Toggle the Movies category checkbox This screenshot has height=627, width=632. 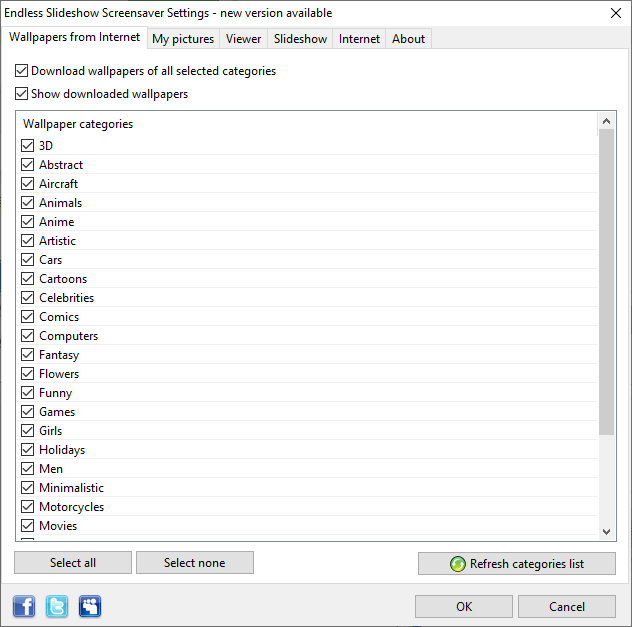[27, 525]
